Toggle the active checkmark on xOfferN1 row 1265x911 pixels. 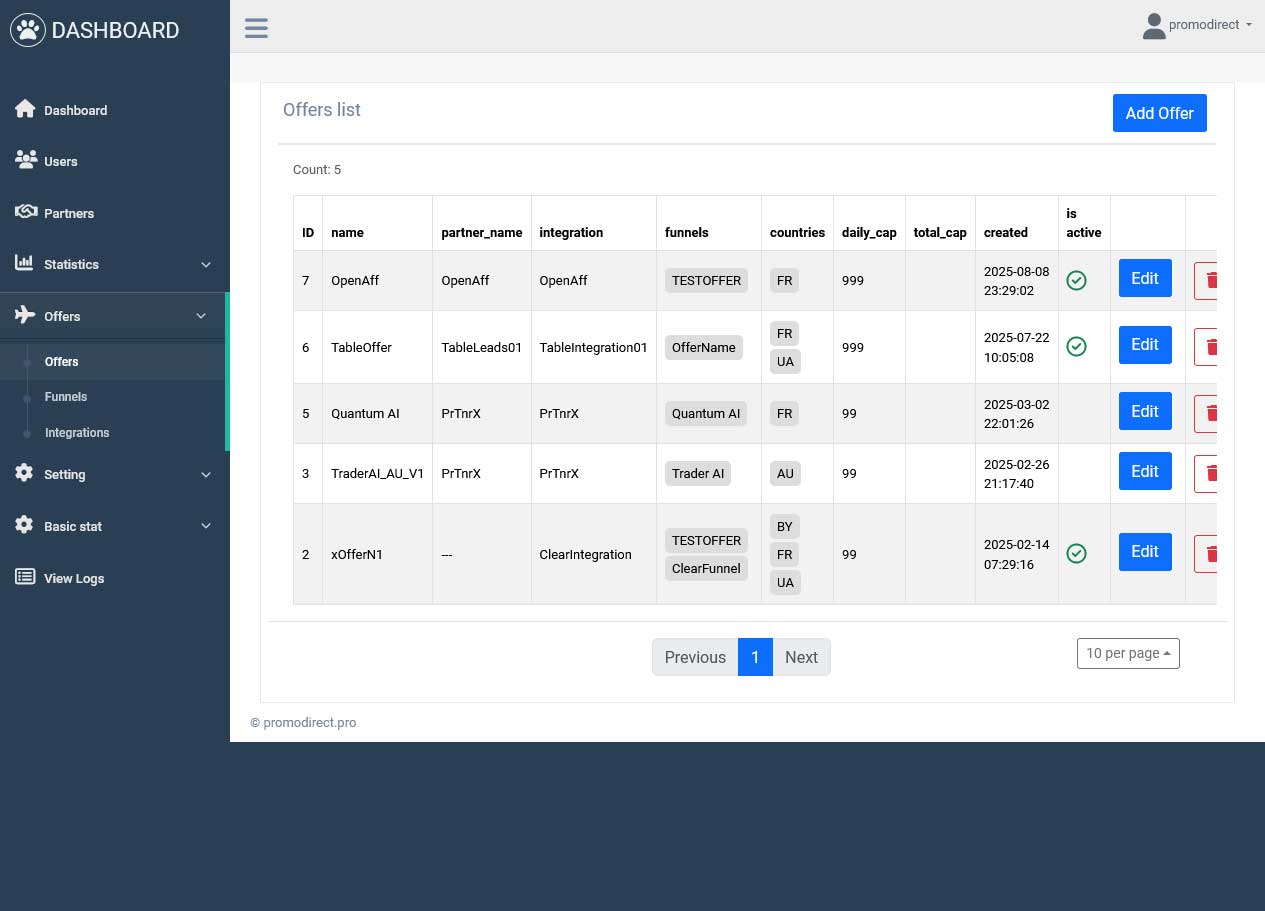1076,553
